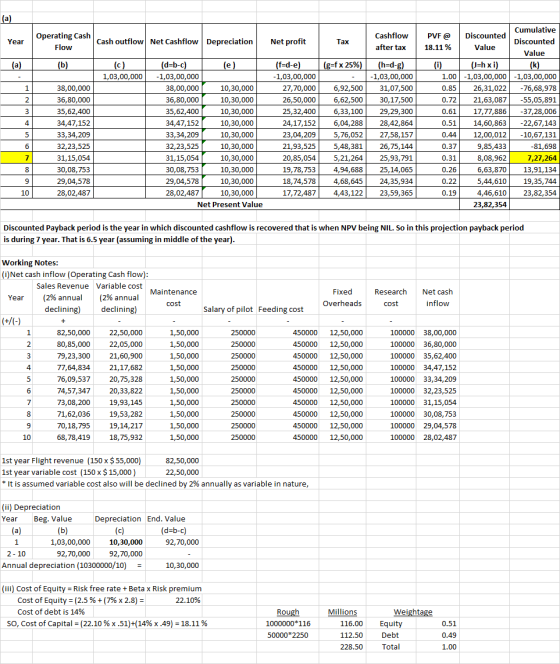Select the cost of equity result 22.10%
The image size is (560, 664).
[188, 600]
